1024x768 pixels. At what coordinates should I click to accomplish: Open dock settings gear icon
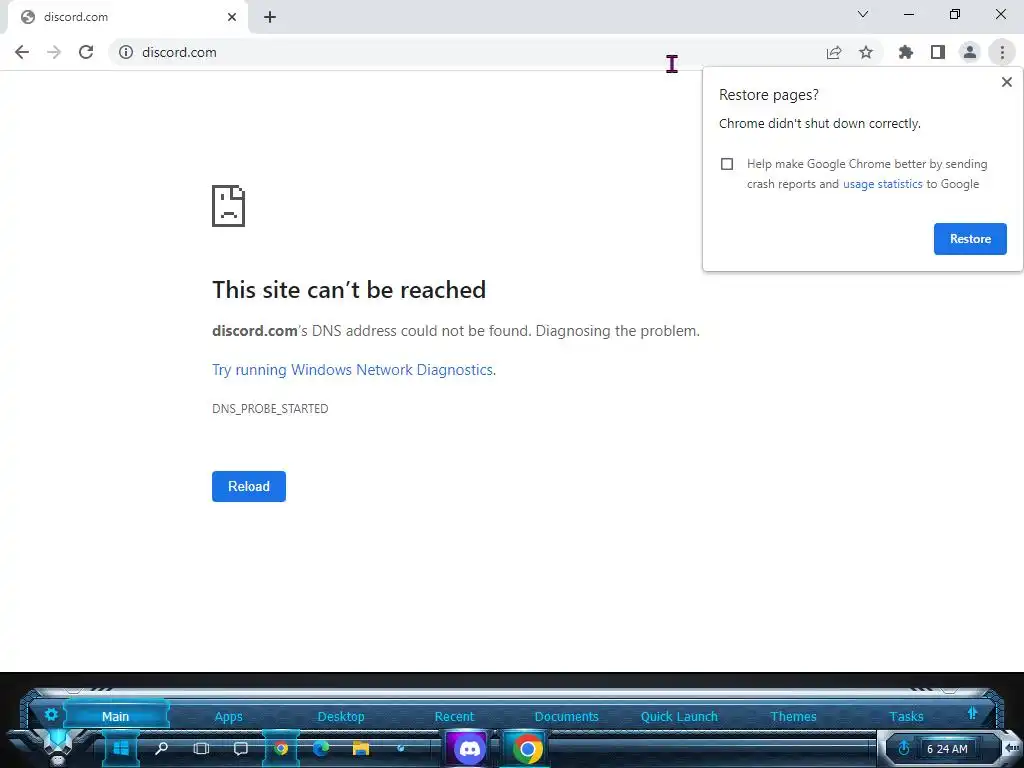(51, 714)
